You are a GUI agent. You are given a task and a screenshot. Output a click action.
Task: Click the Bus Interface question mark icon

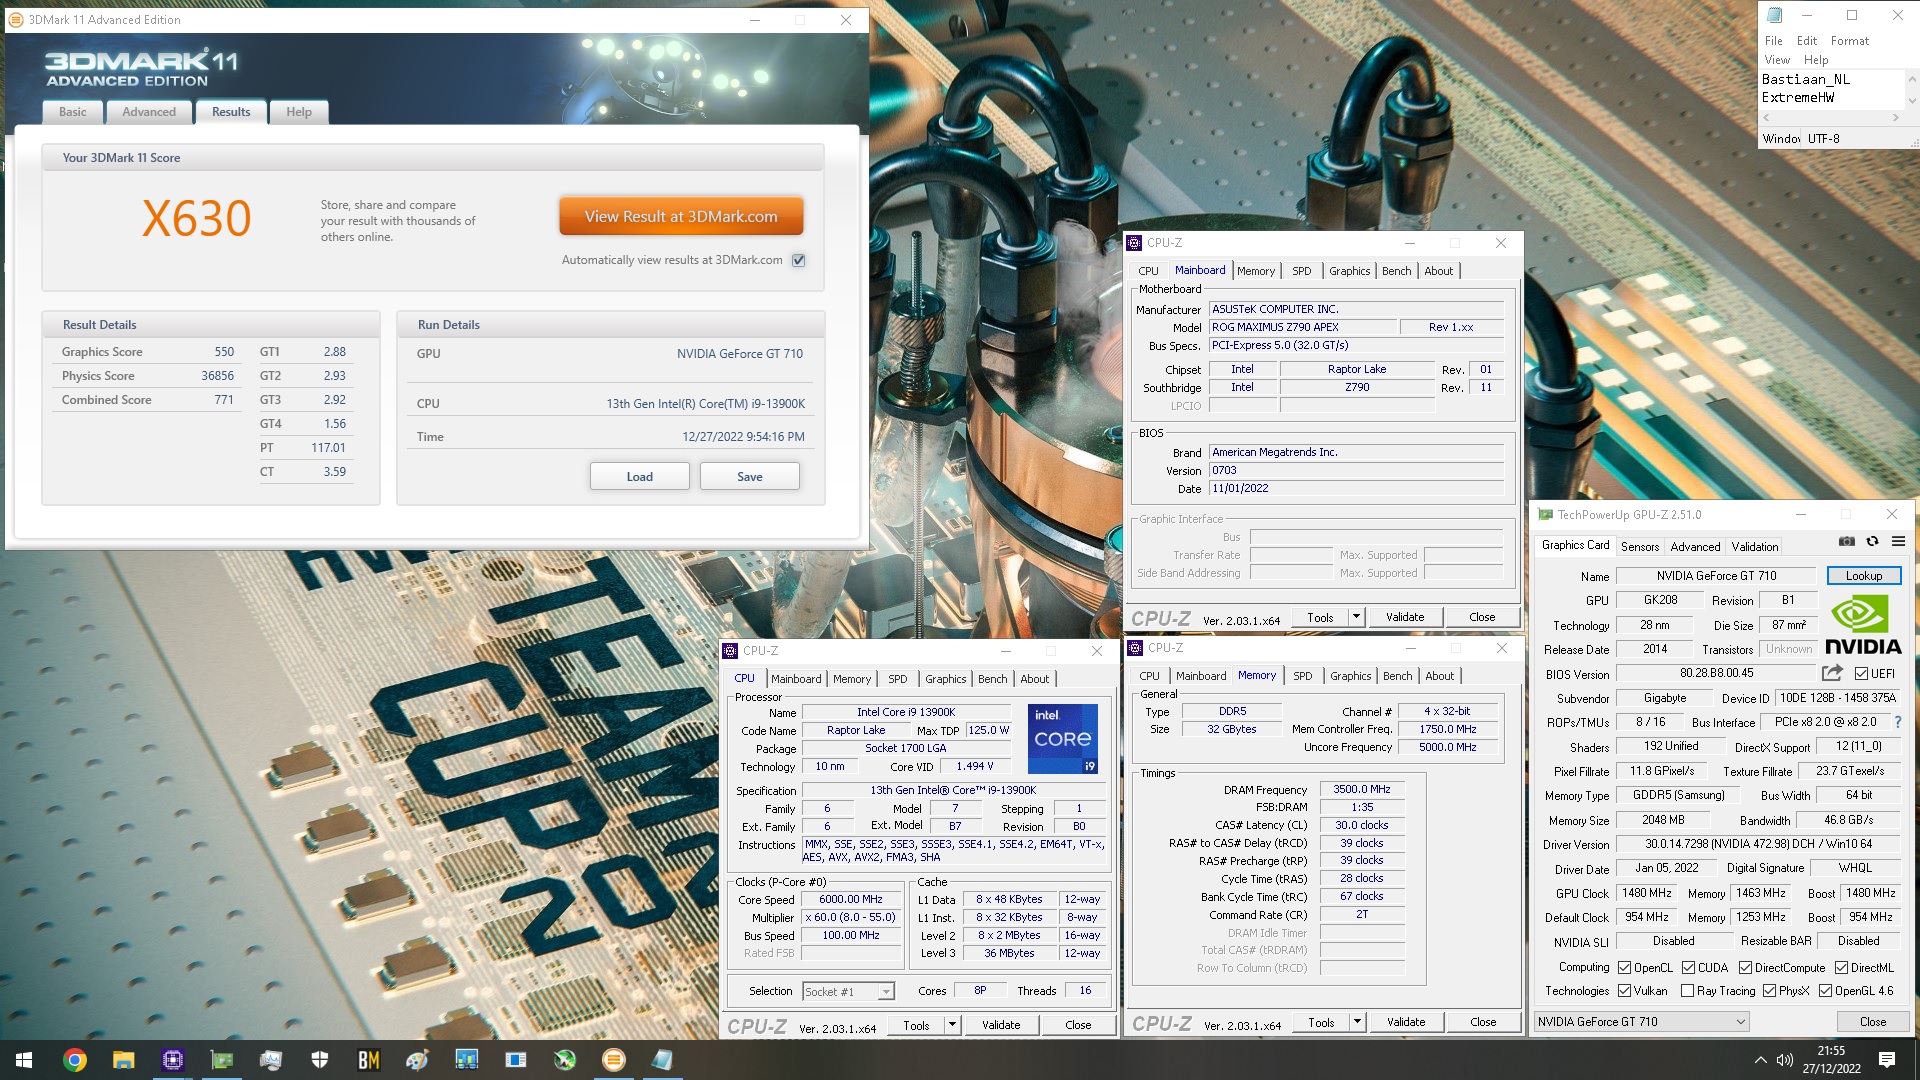pos(1897,722)
